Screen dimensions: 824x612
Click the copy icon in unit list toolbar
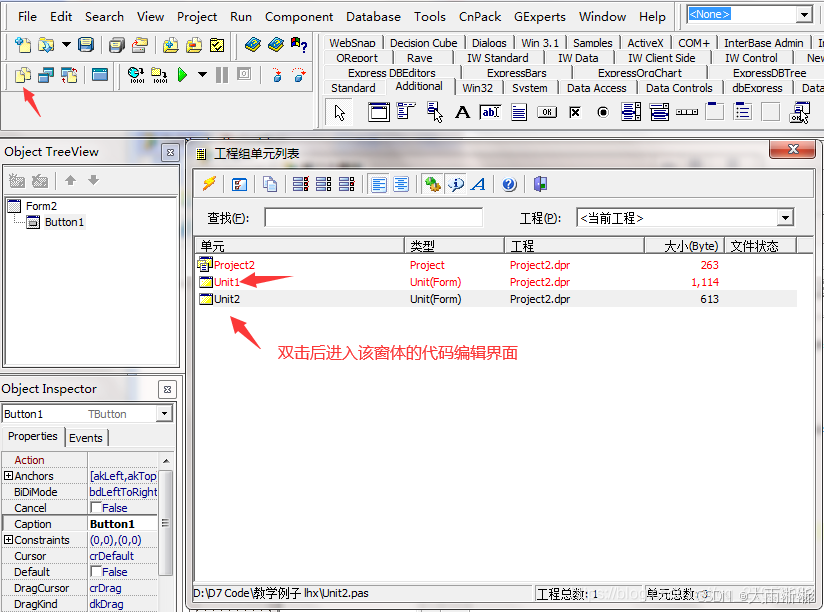coord(270,184)
